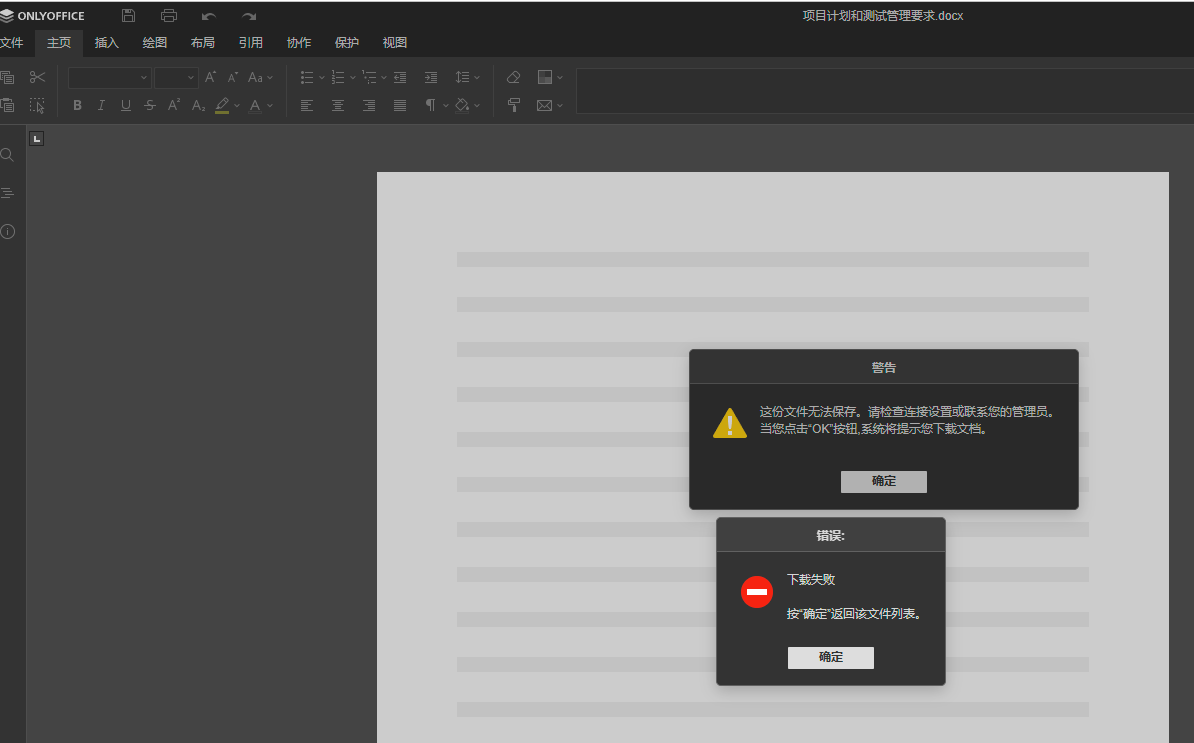This screenshot has width=1194, height=743.
Task: Click the Select All icon
Action: coord(37,105)
